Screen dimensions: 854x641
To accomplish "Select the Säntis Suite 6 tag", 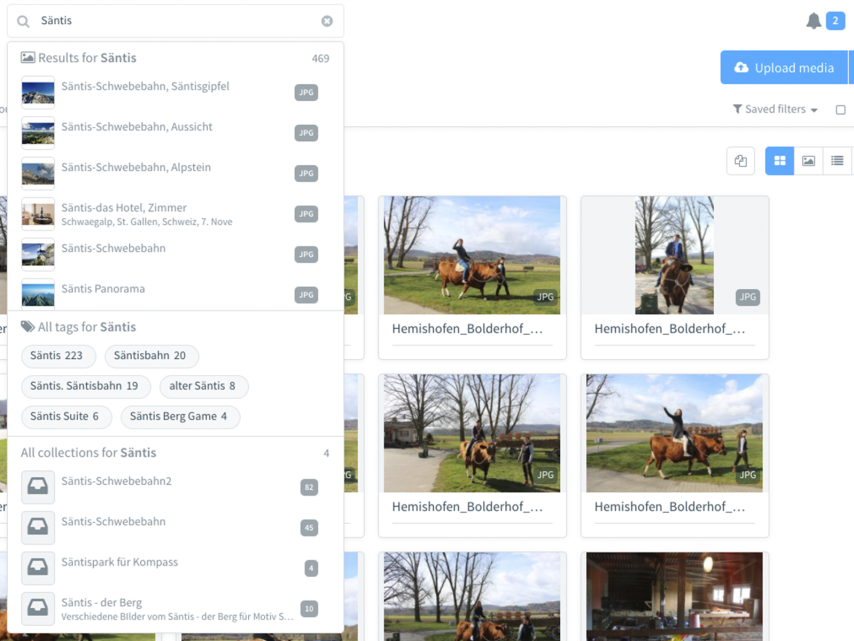I will (65, 416).
